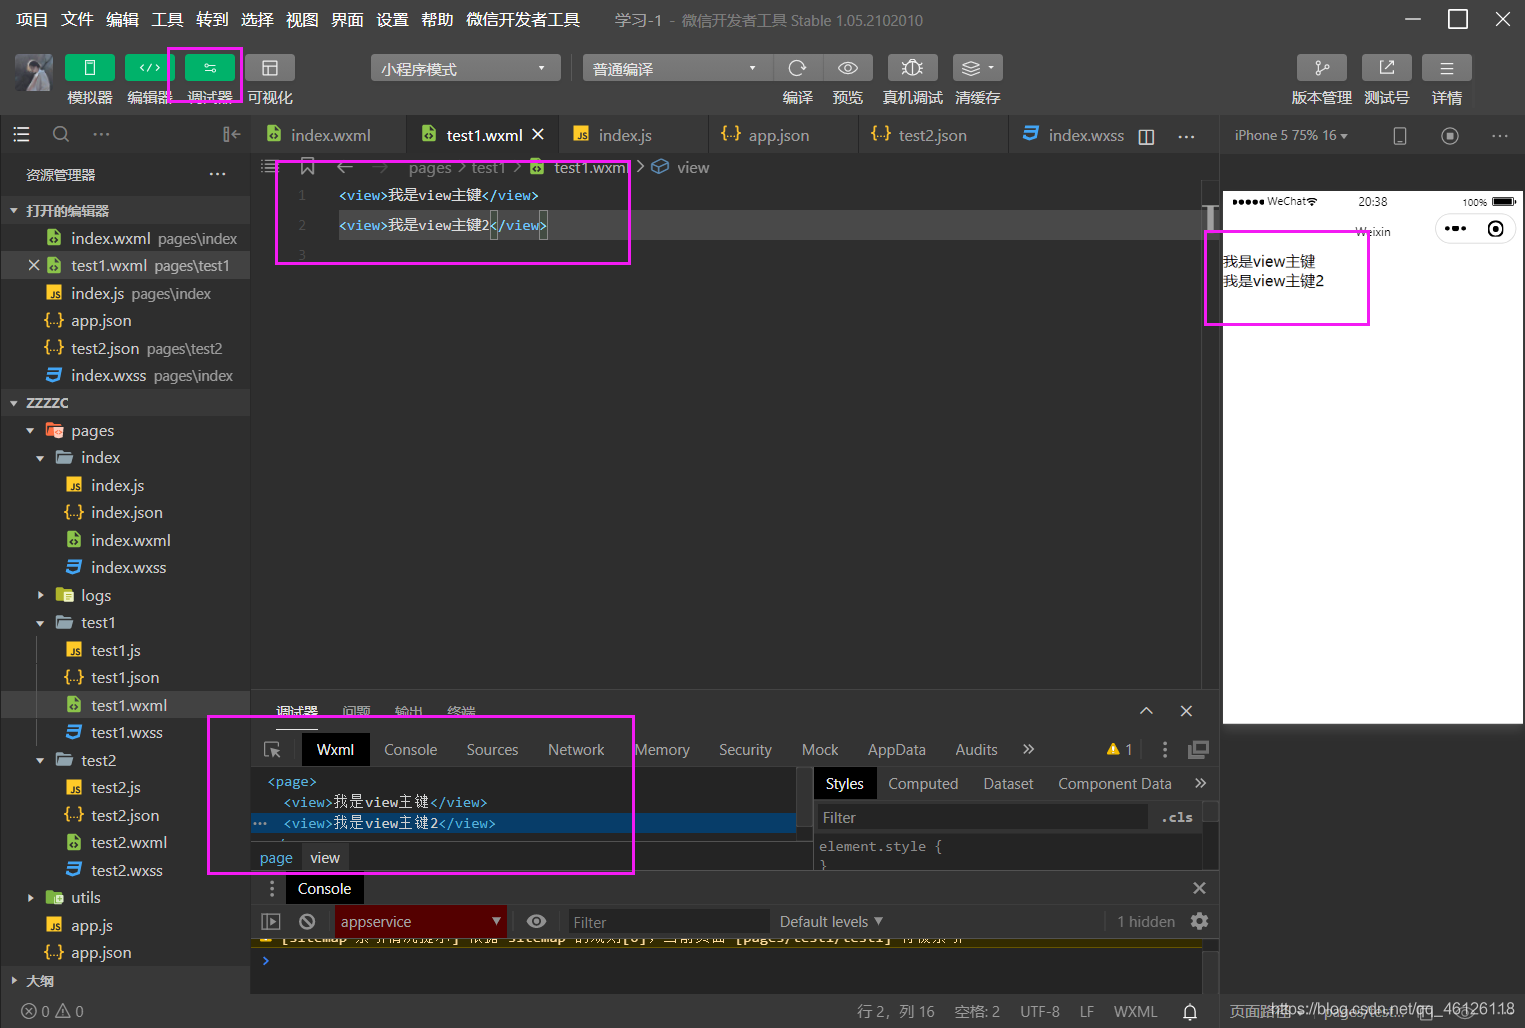
Task: Expand the utils folder
Action: click(30, 898)
